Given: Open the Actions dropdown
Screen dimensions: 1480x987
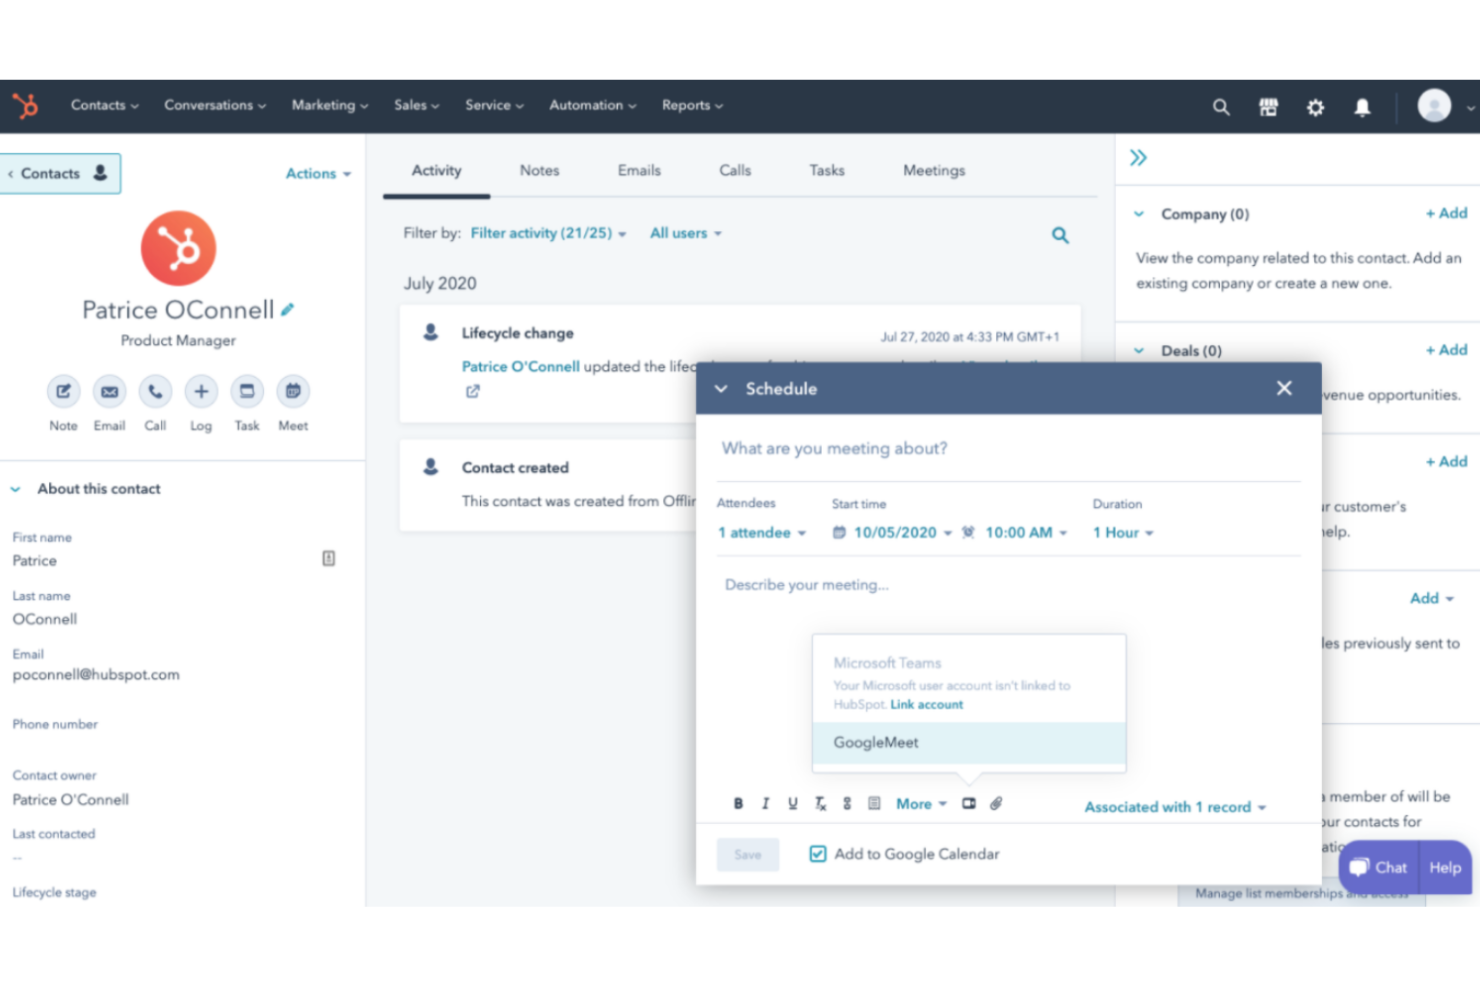Looking at the screenshot, I should [x=318, y=173].
